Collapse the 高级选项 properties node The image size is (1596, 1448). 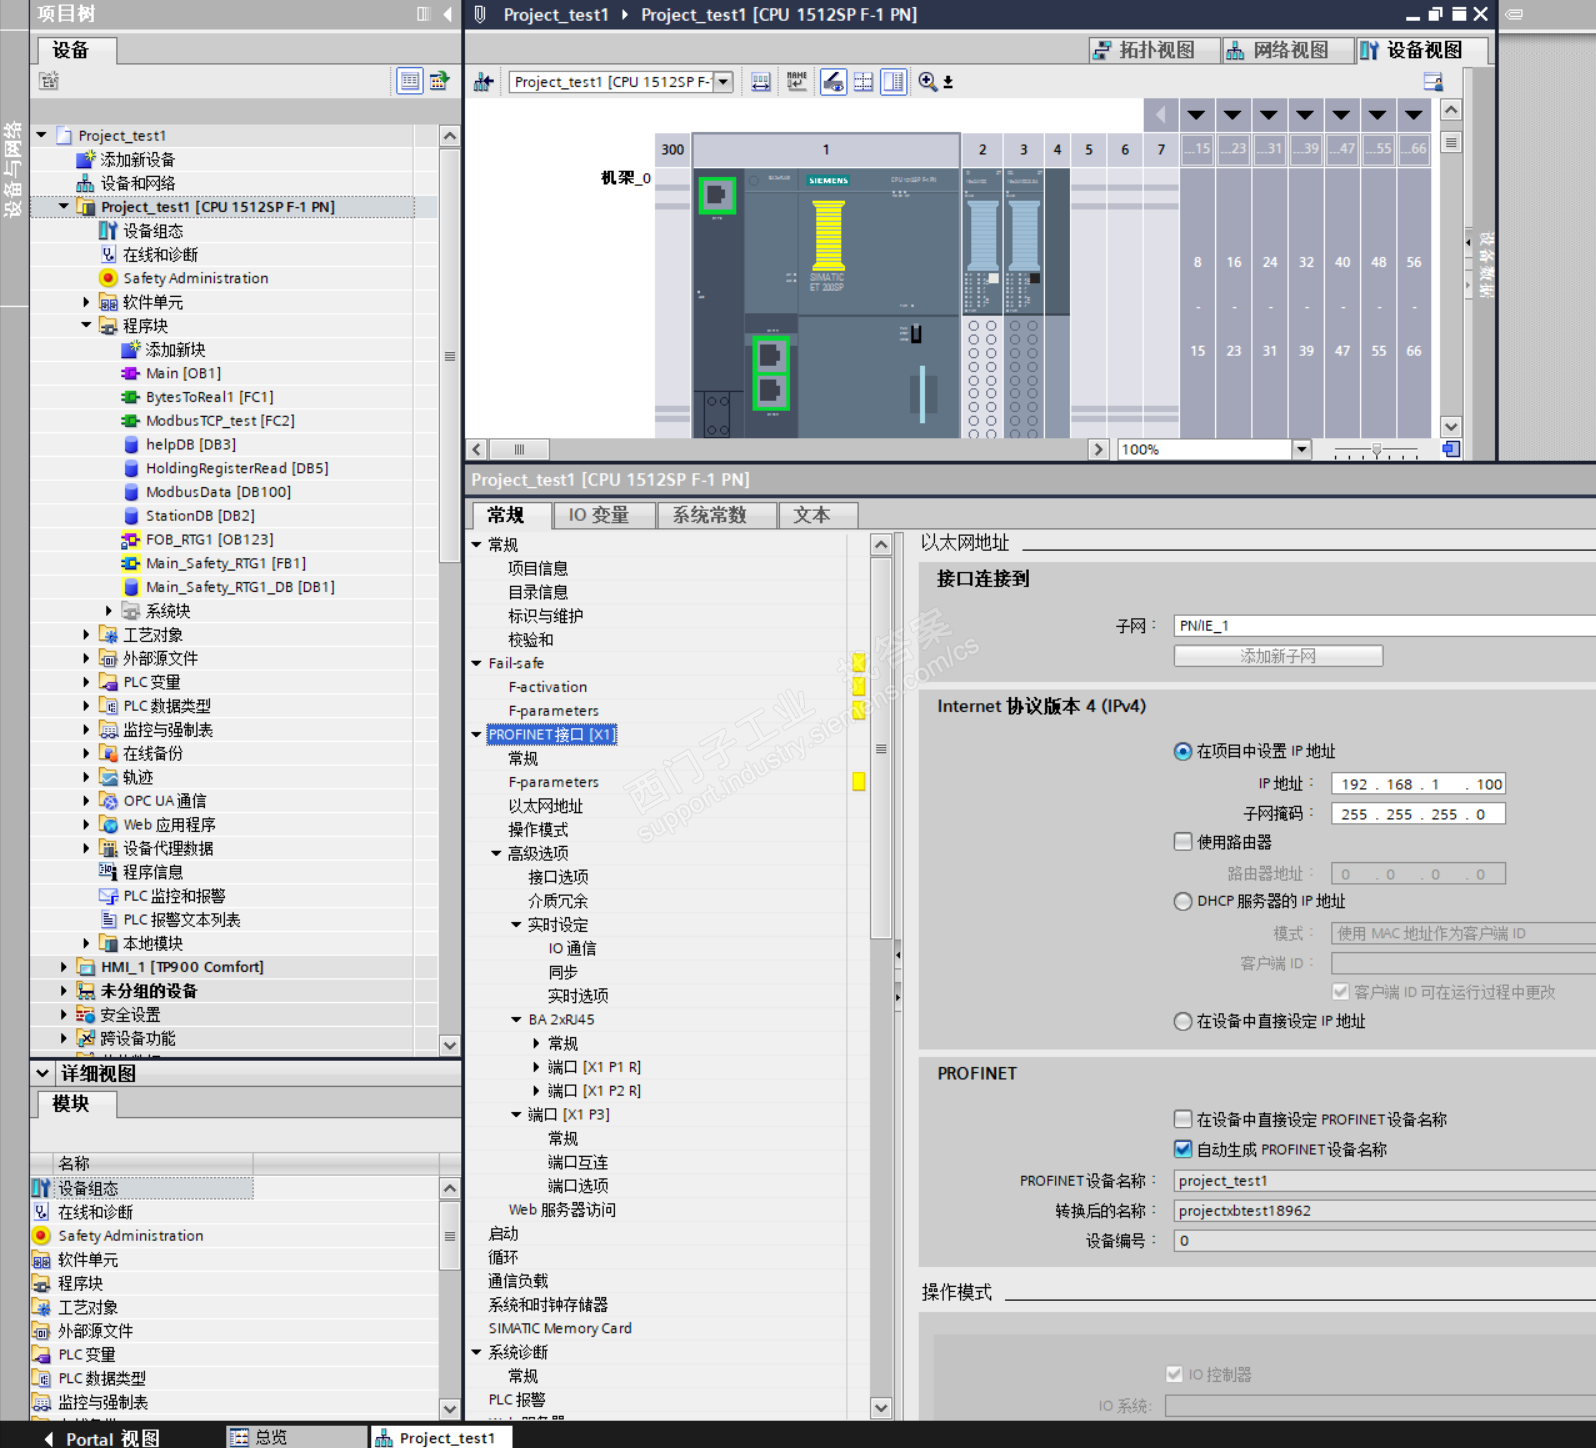pyautogui.click(x=496, y=853)
